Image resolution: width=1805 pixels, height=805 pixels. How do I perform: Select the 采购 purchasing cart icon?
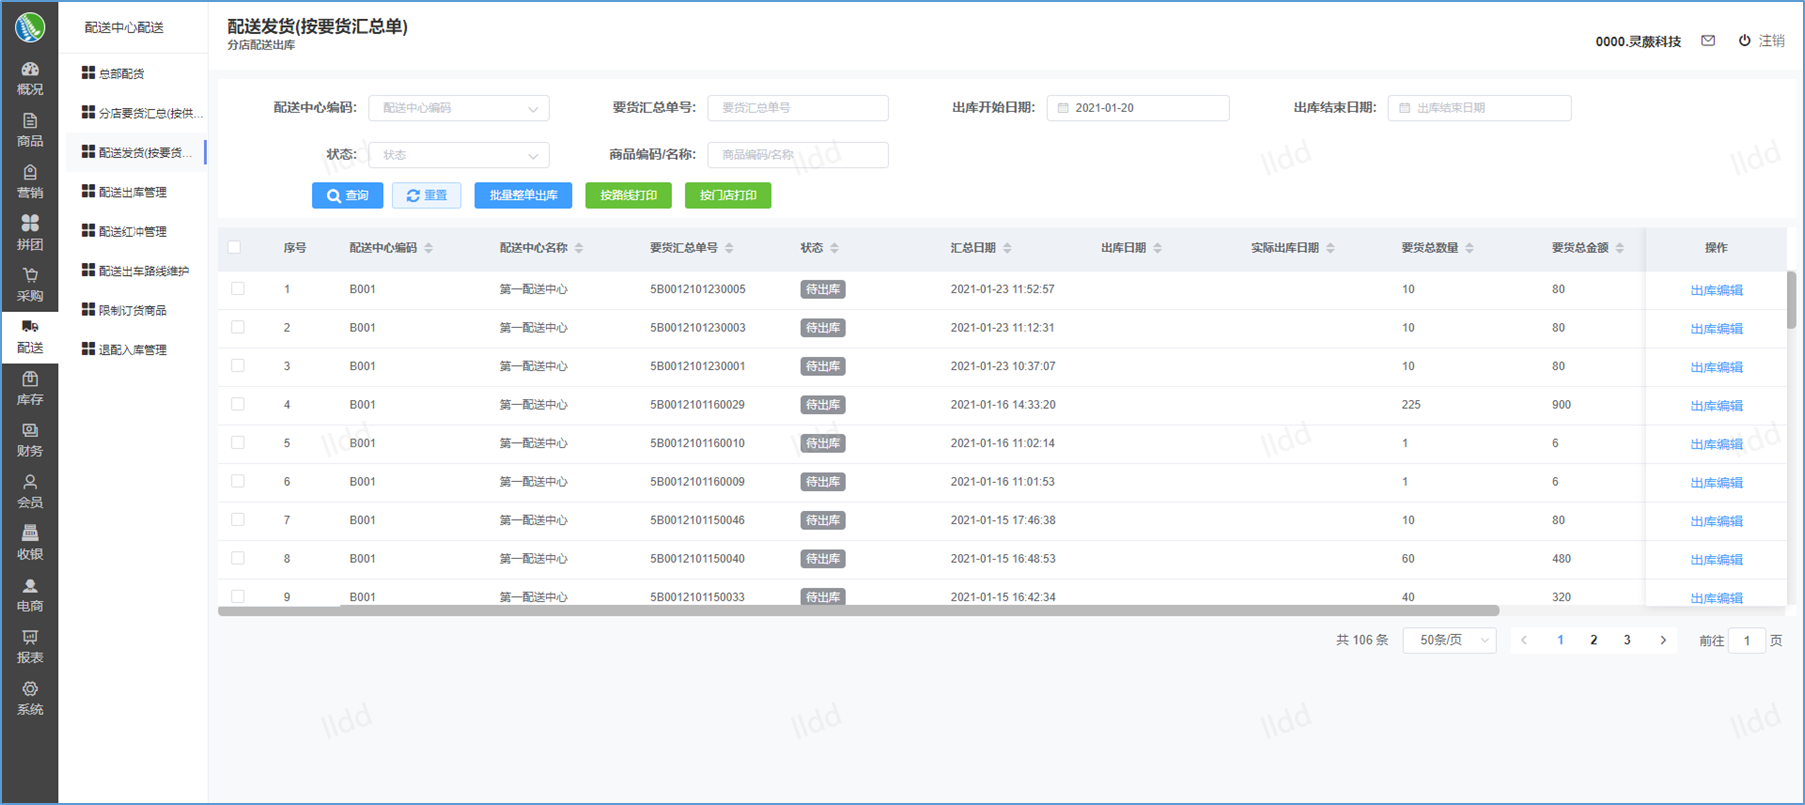click(30, 284)
